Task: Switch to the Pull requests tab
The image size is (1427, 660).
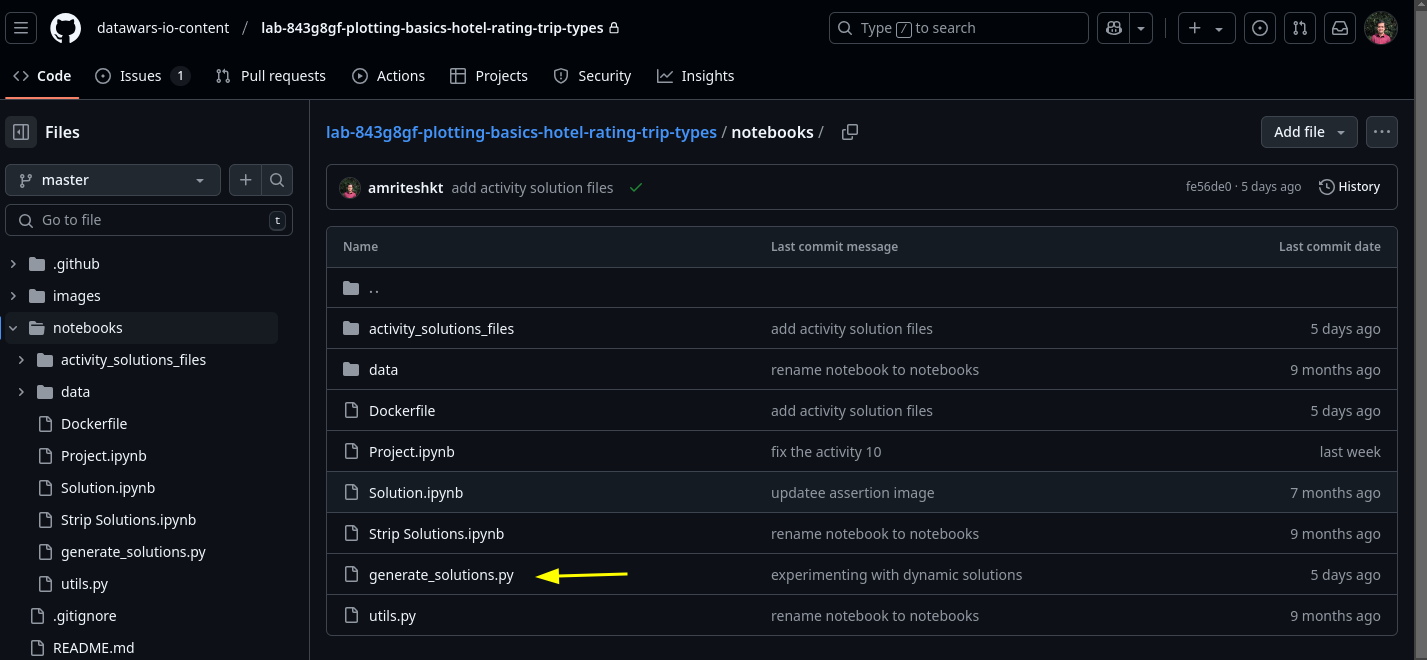Action: point(271,76)
